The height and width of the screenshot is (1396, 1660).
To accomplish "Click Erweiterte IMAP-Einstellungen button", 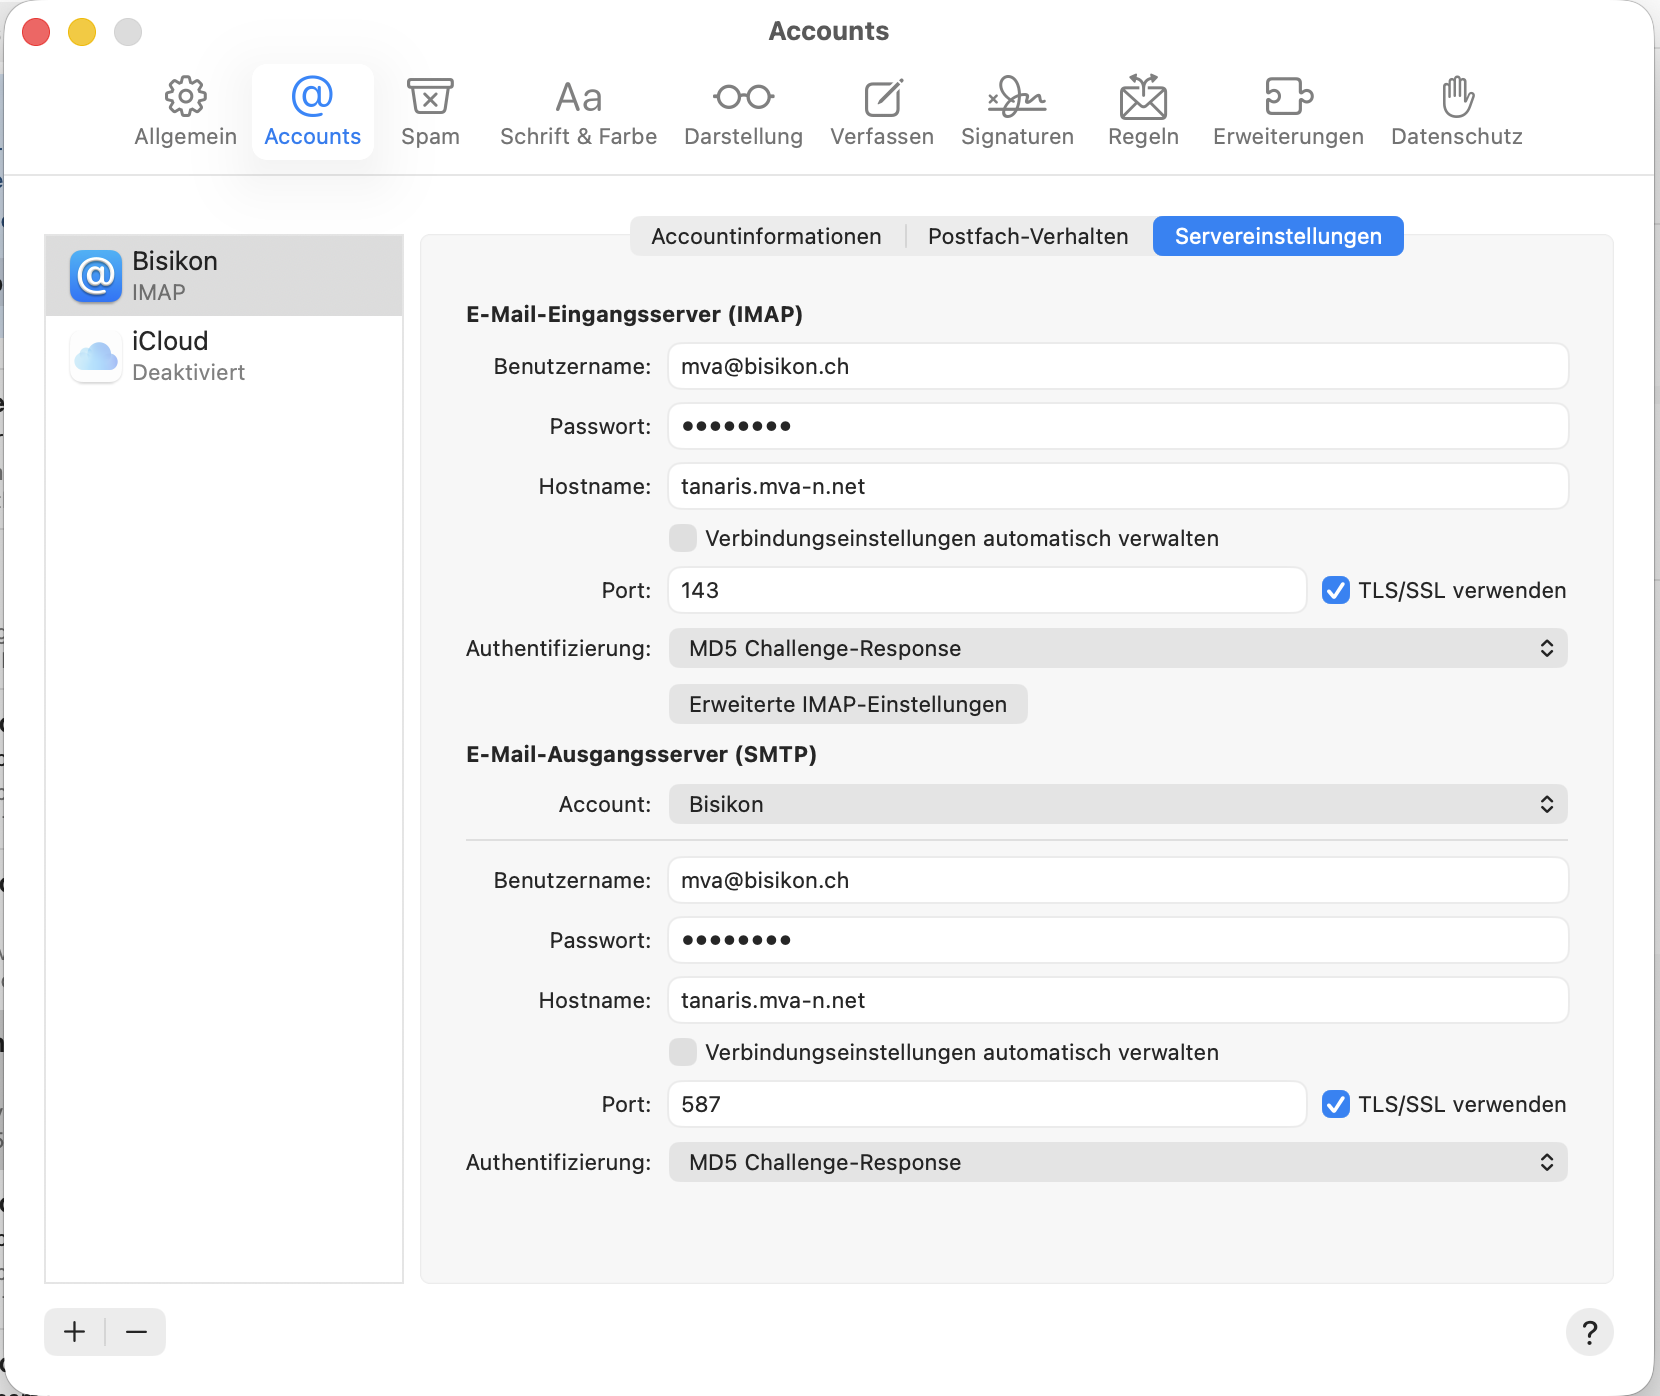I will [847, 705].
